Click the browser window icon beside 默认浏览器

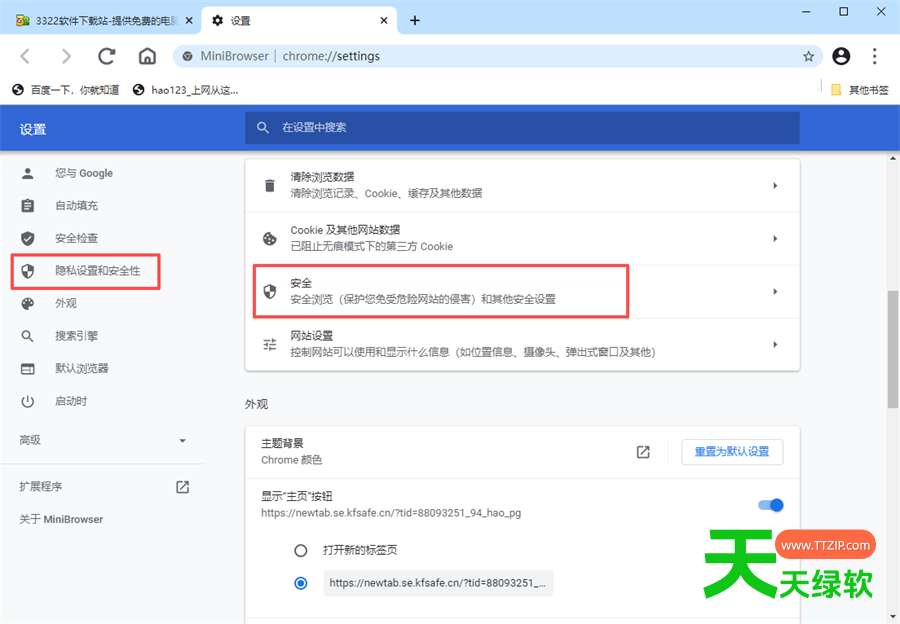[28, 369]
